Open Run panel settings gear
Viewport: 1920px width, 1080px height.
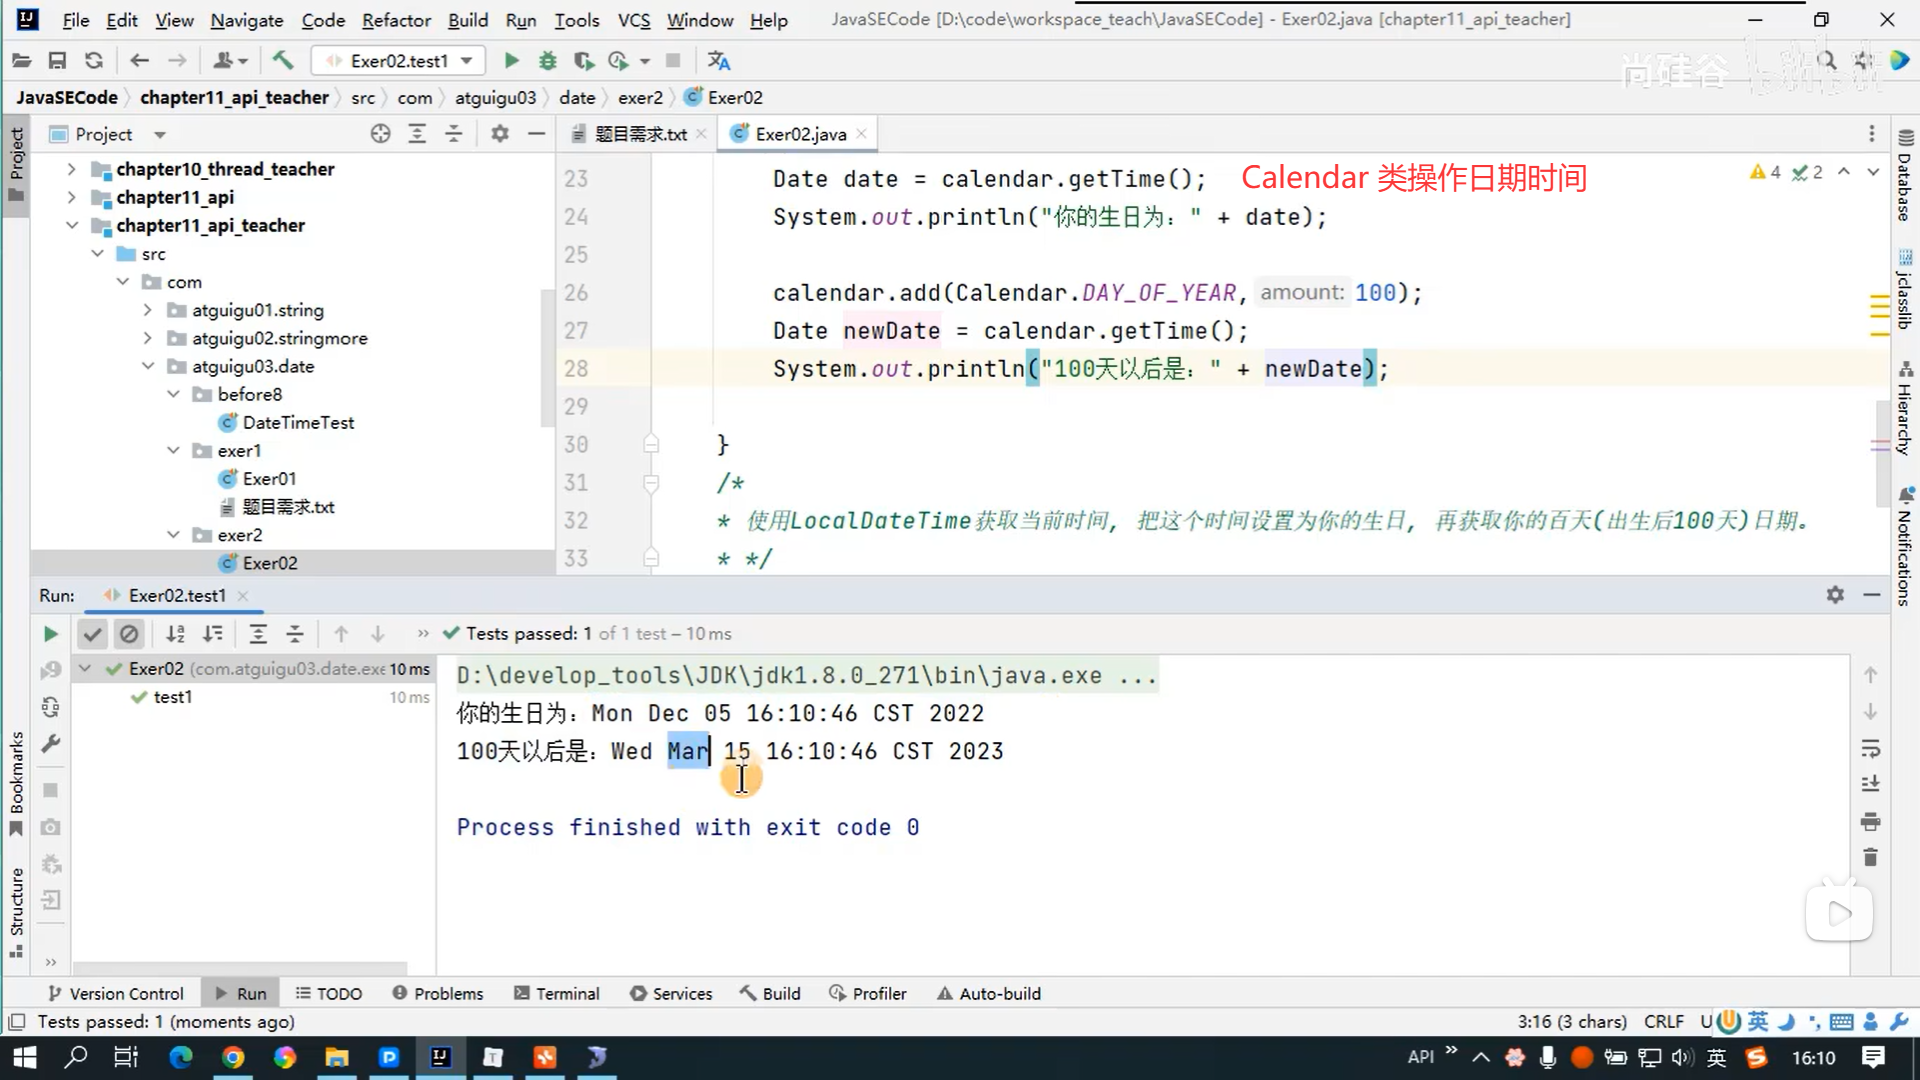coord(1835,595)
